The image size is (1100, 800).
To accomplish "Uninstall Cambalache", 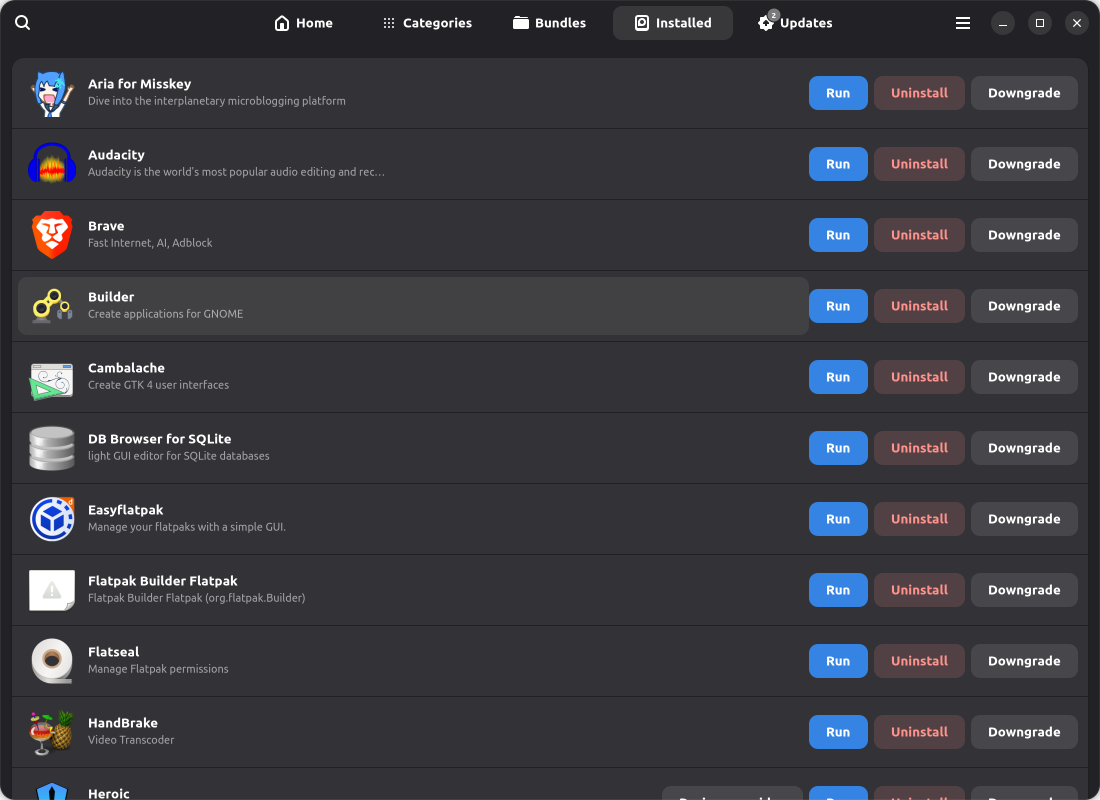I will [x=919, y=377].
